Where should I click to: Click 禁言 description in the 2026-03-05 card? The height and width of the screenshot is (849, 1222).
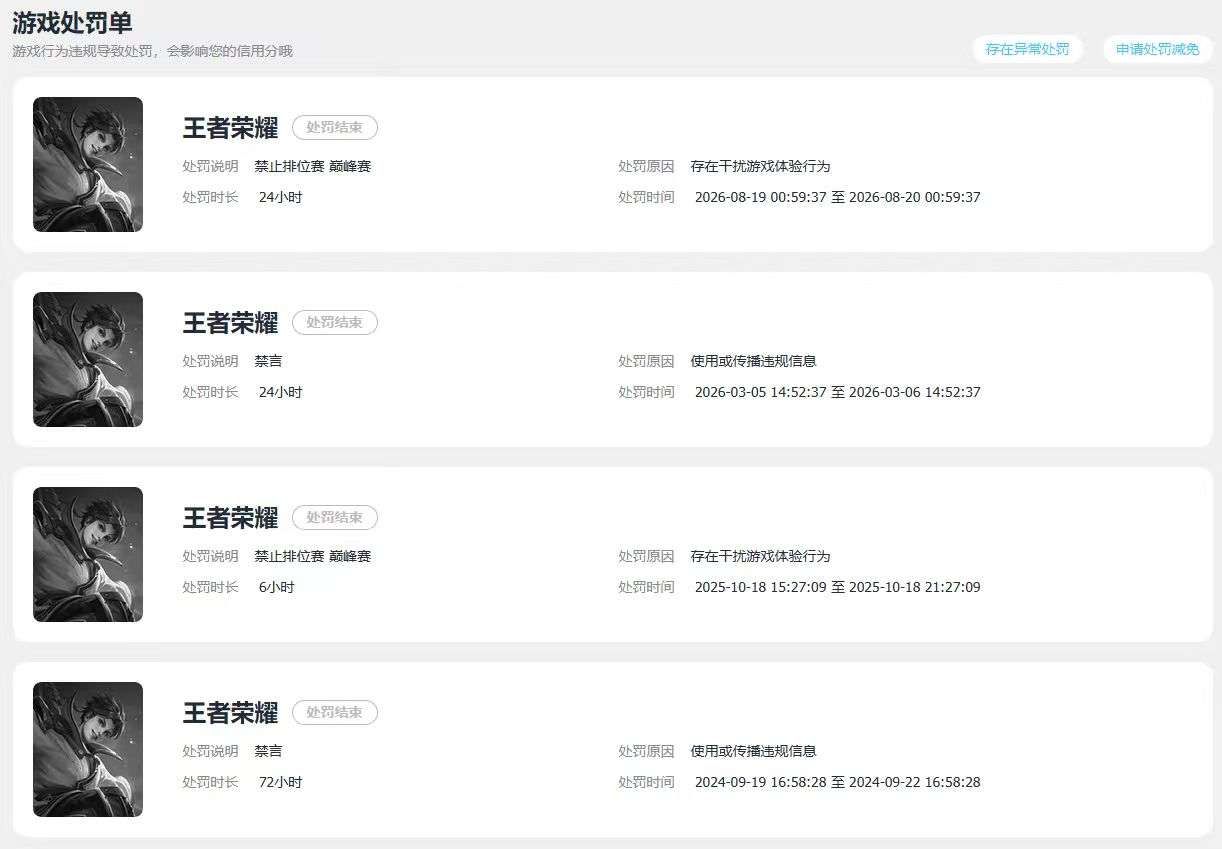(268, 361)
